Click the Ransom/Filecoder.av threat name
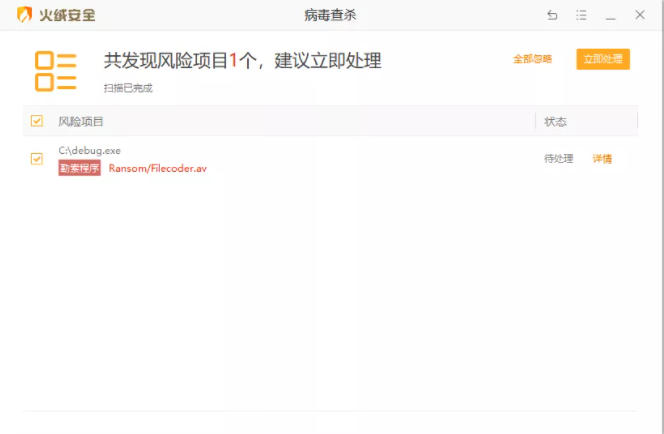This screenshot has height=434, width=664. (158, 168)
